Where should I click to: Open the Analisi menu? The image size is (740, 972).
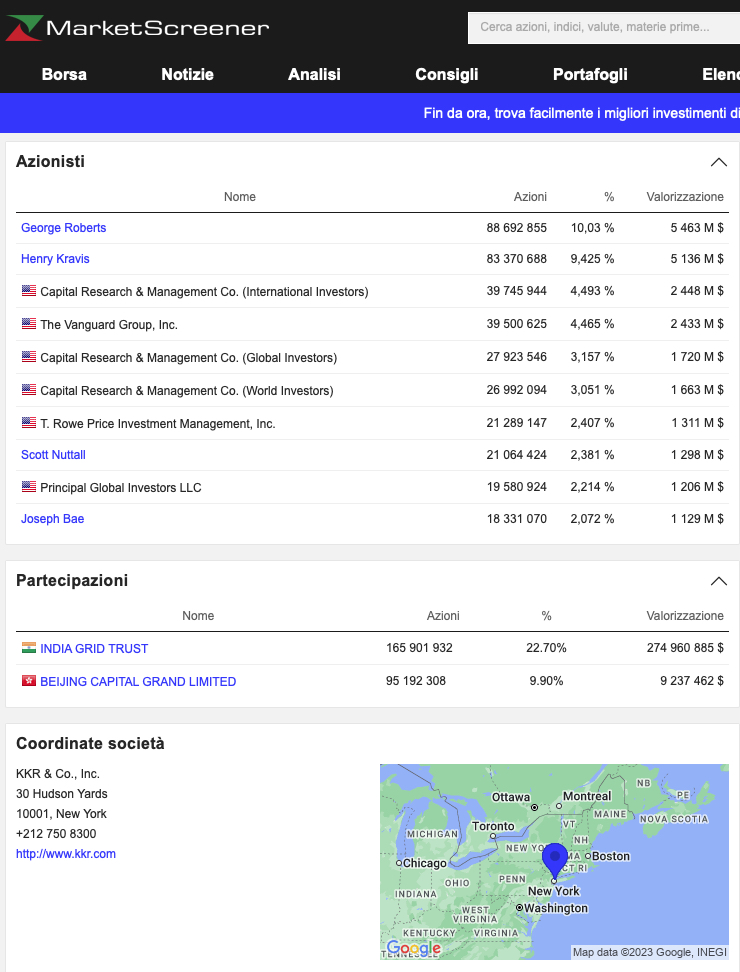point(314,74)
